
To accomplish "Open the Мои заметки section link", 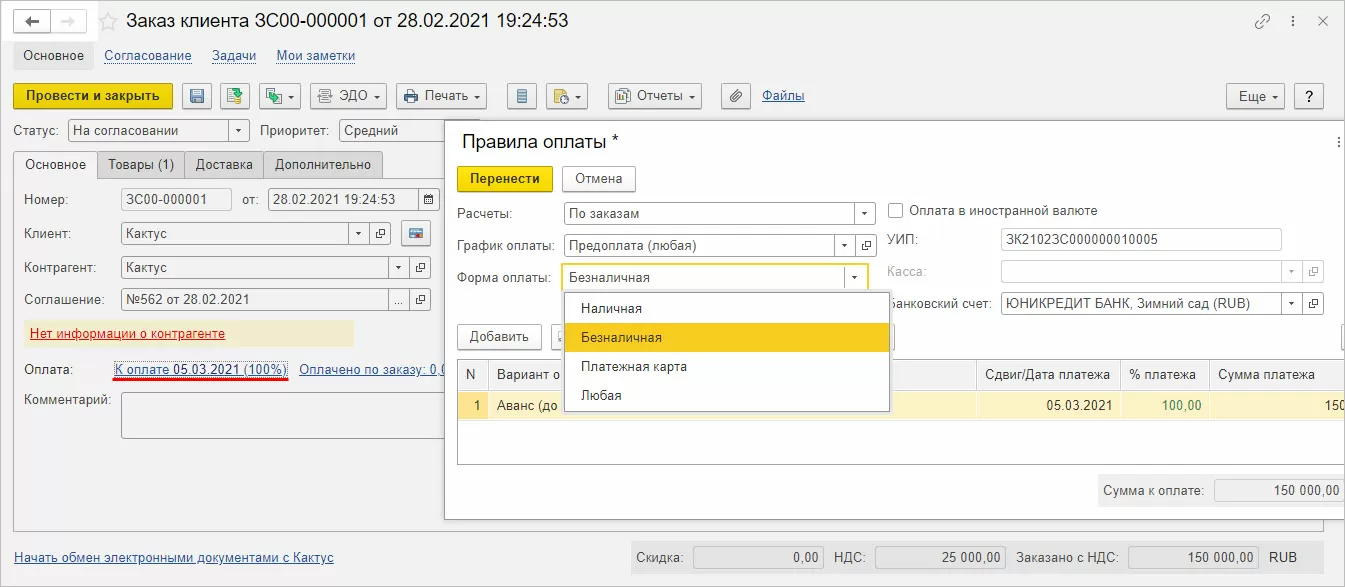I will [x=316, y=56].
